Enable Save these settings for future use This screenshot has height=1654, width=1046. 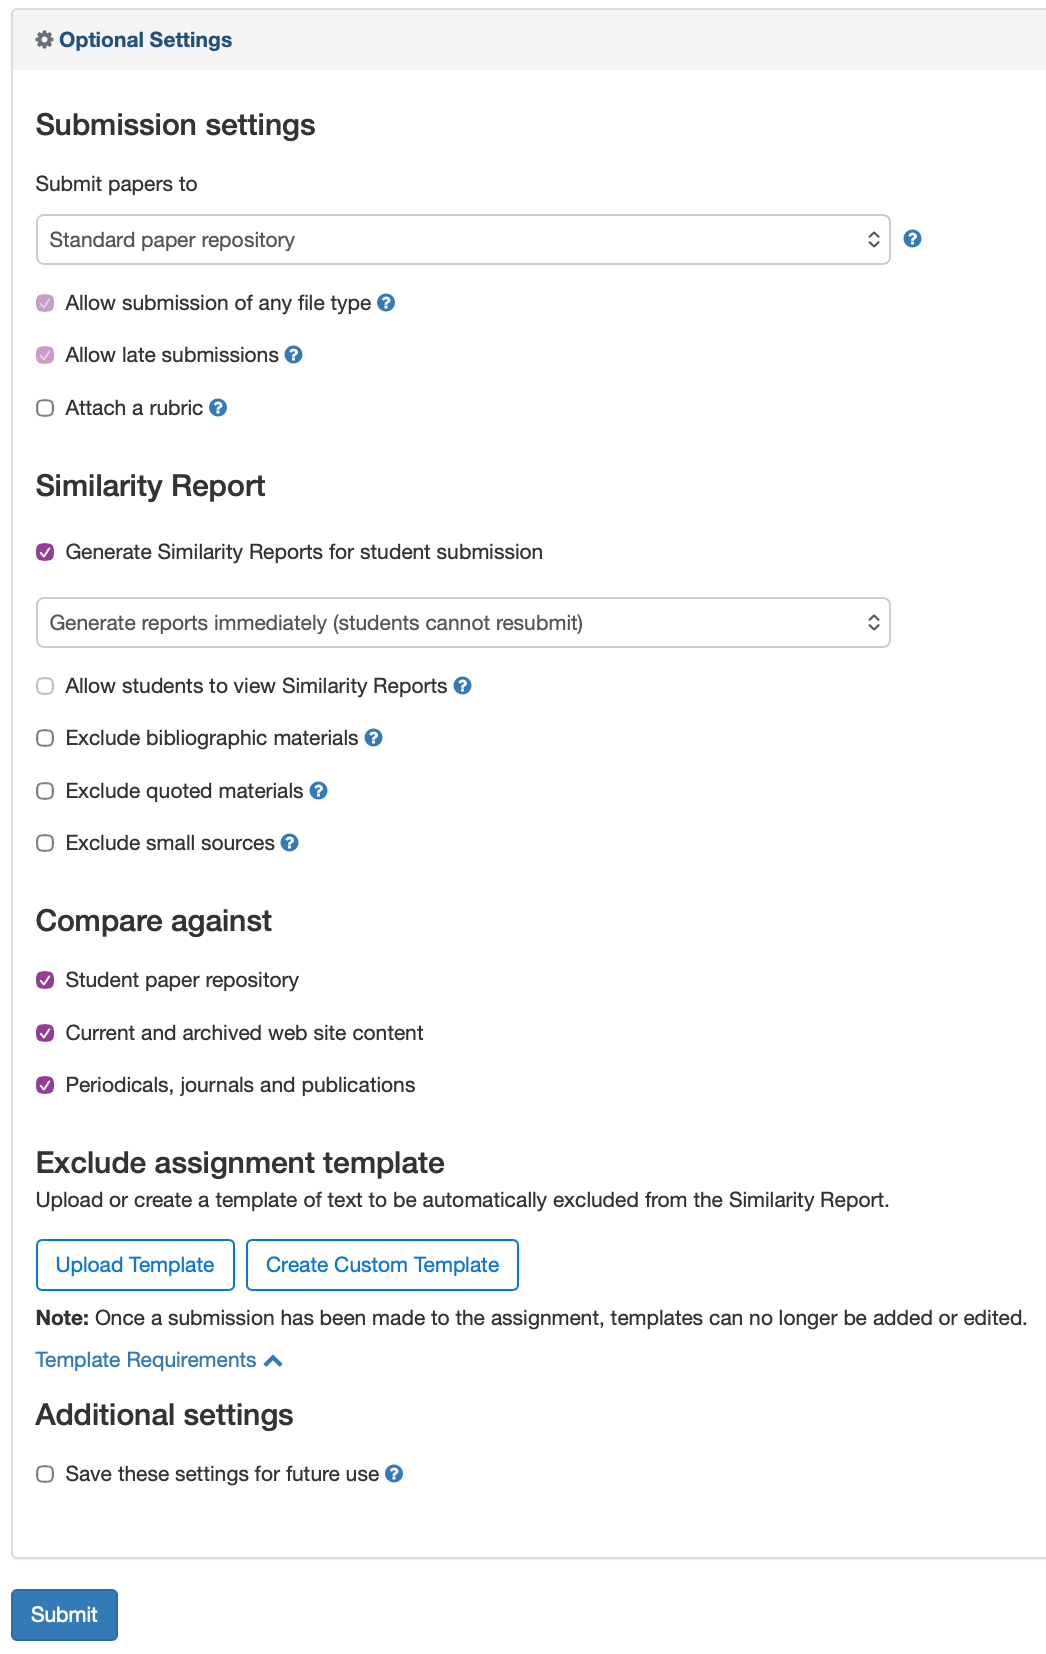click(x=44, y=1473)
